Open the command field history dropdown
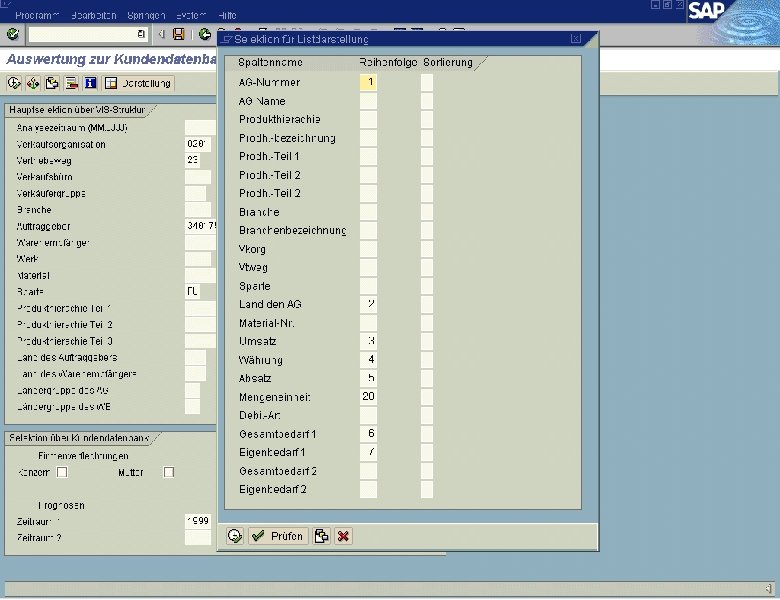 141,34
